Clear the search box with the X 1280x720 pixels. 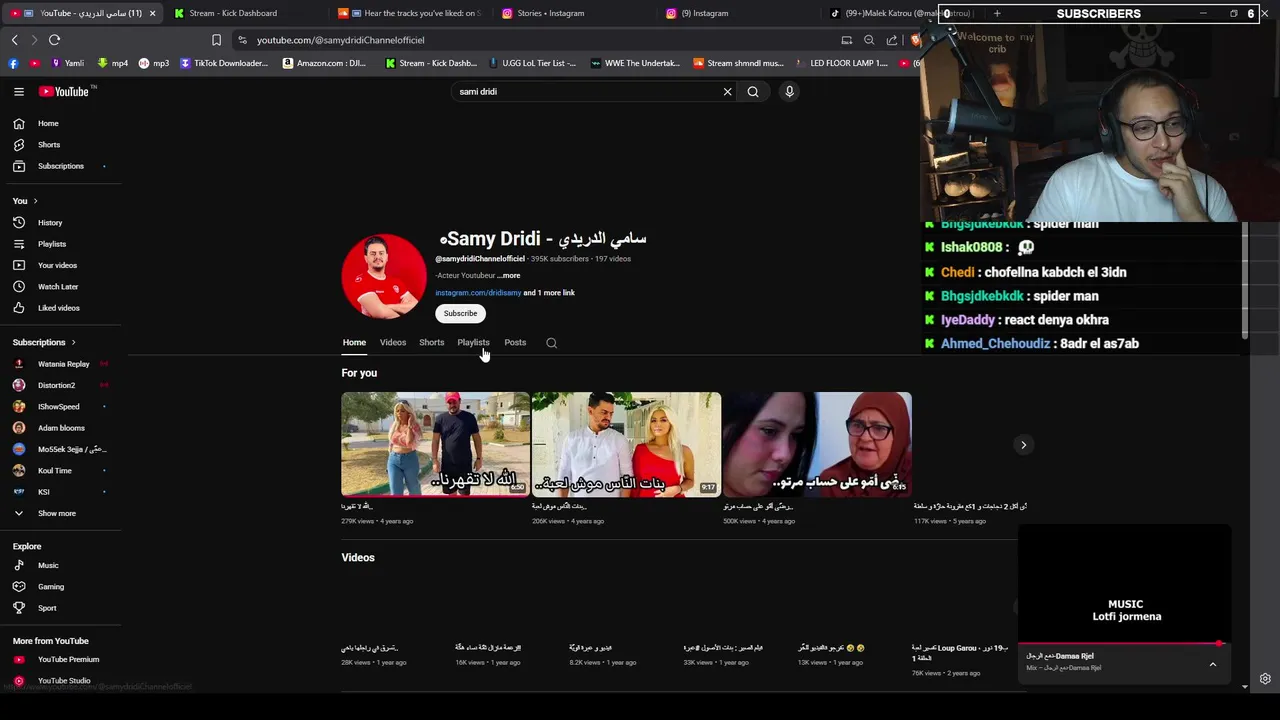[728, 92]
